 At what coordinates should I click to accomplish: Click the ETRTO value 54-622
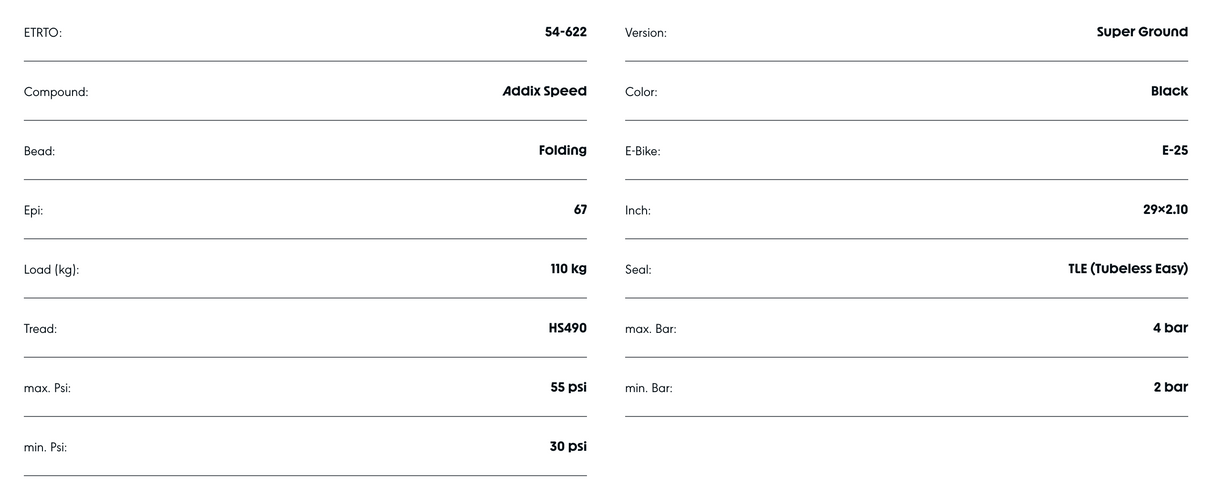click(565, 32)
